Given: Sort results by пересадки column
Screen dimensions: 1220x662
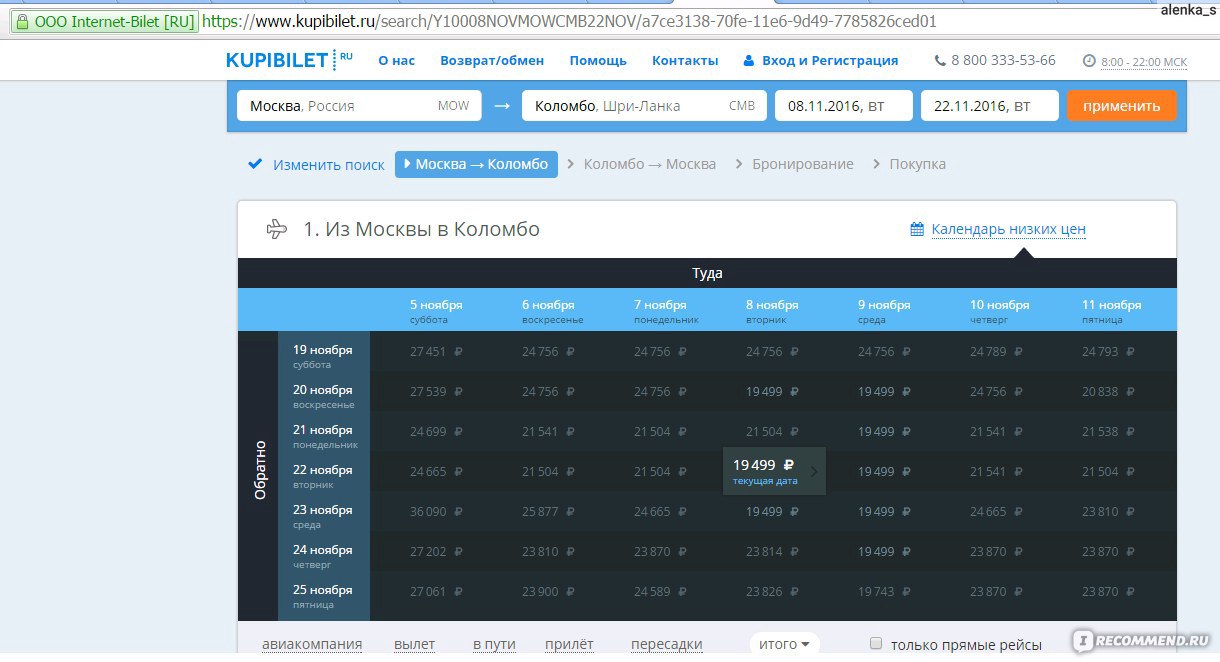Looking at the screenshot, I should (x=666, y=644).
